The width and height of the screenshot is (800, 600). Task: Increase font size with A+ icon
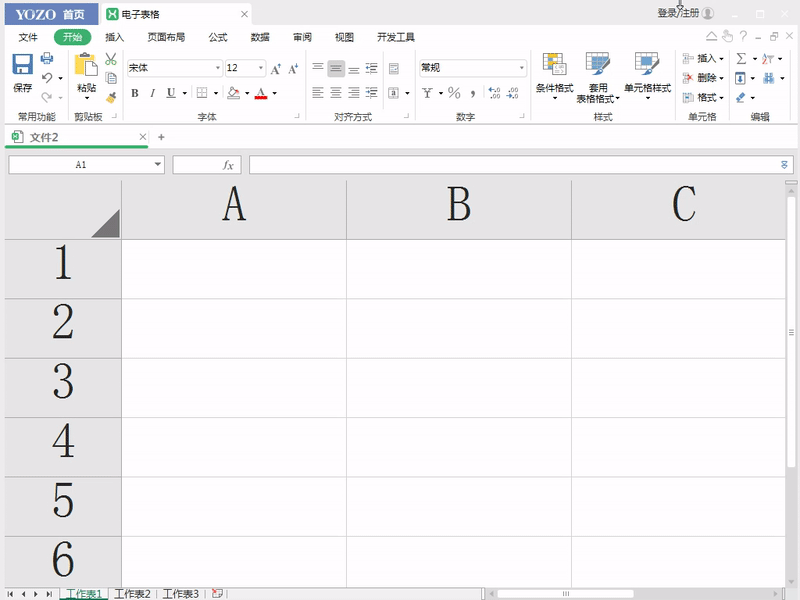pyautogui.click(x=276, y=69)
